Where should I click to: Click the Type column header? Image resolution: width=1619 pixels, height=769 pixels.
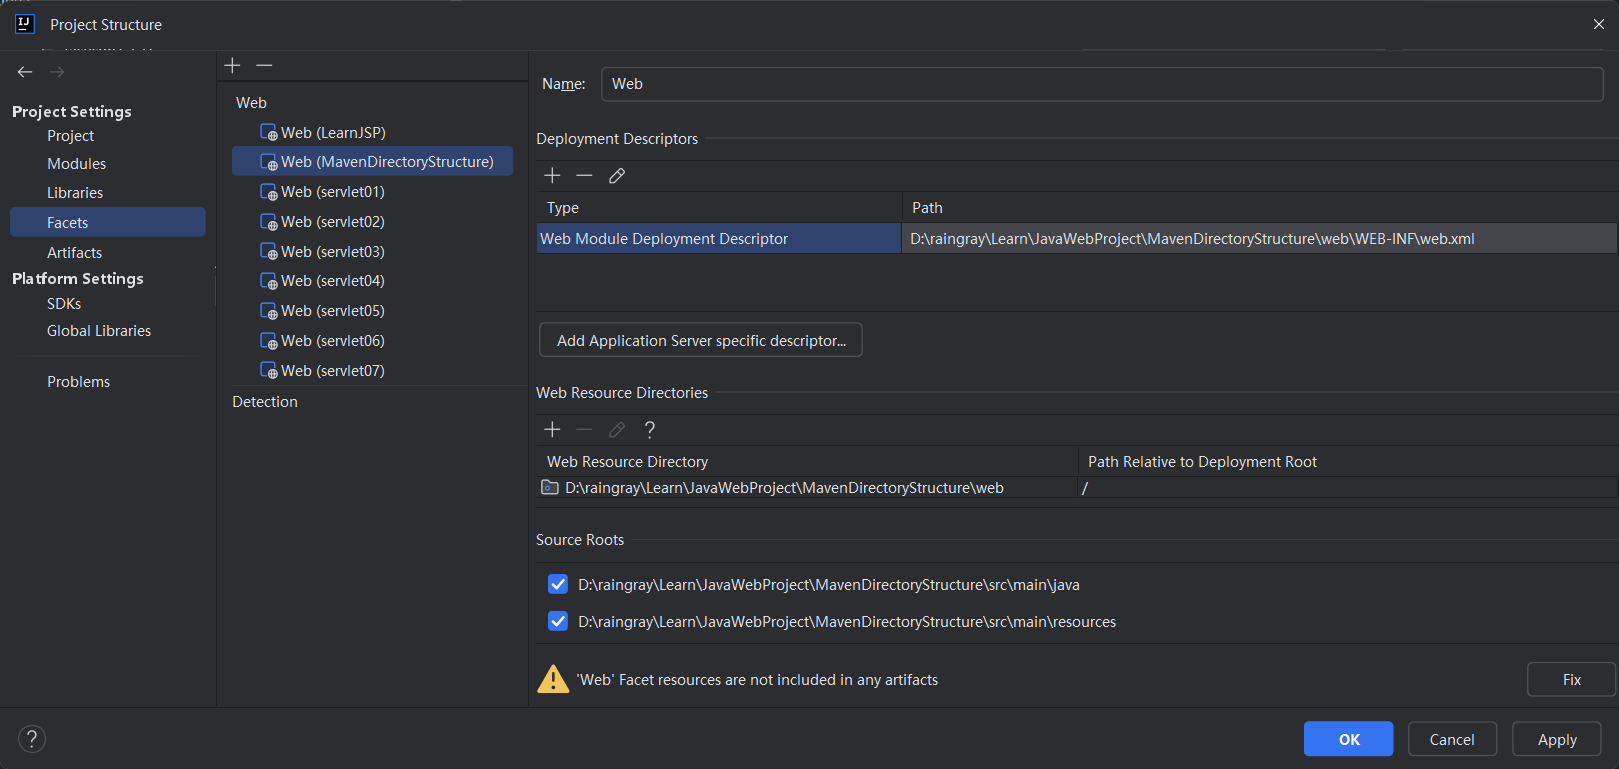click(719, 208)
